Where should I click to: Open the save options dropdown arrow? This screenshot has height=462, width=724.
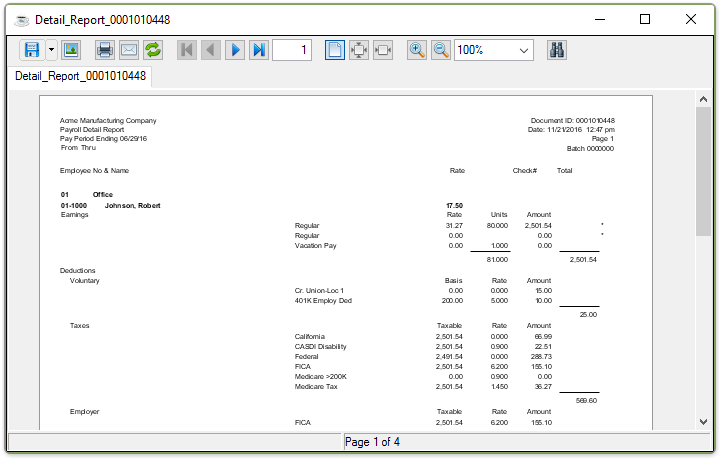click(51, 50)
